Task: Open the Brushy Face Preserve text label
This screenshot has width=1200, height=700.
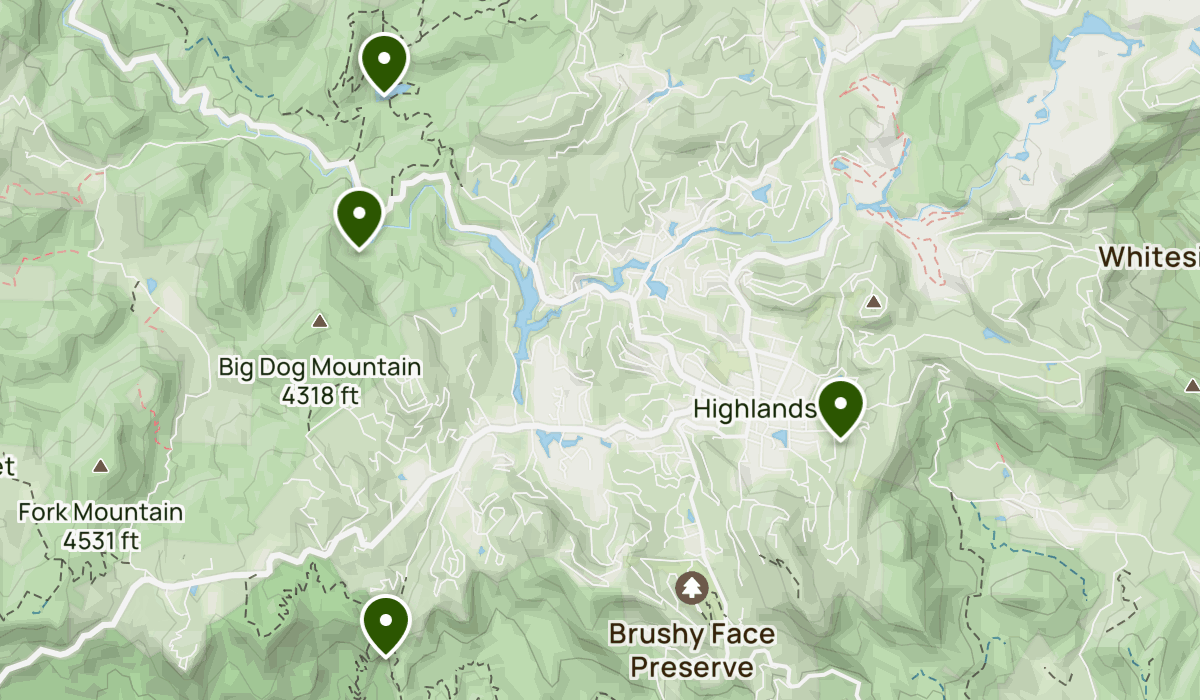Action: tap(691, 650)
